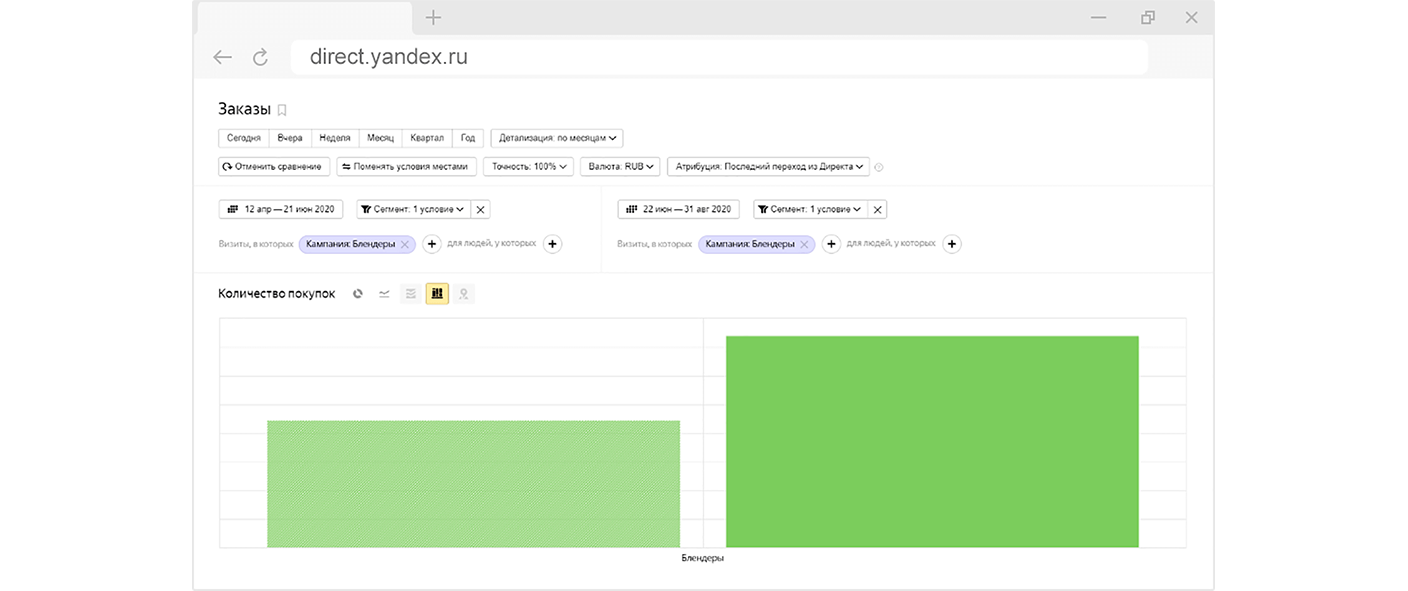This screenshot has height=591, width=1408.
Task: Clear the right period's Сегмент condition
Action: pyautogui.click(x=877, y=210)
